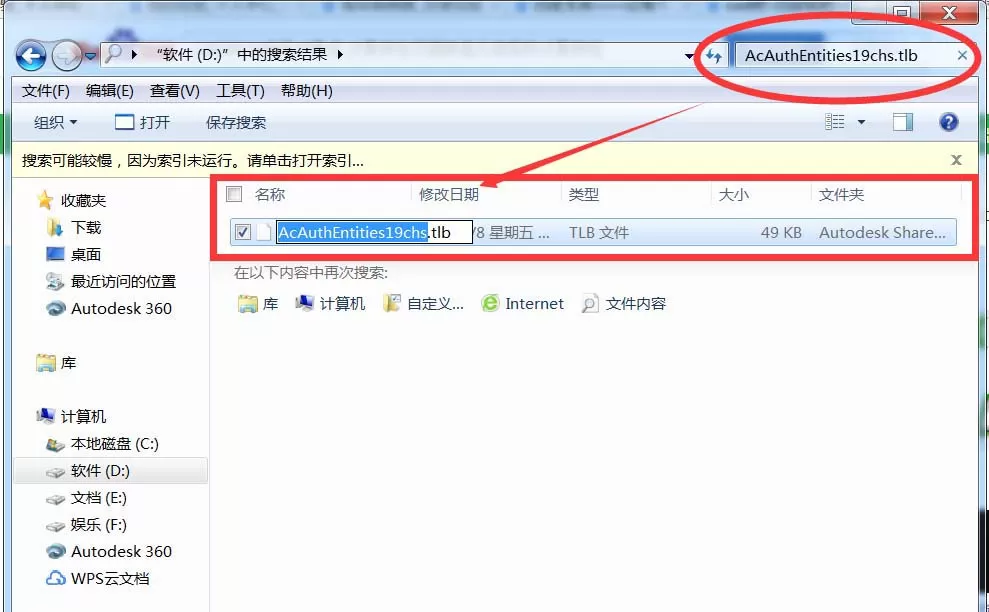This screenshot has width=989, height=612.
Task: Open the address bar history dropdown
Action: (689, 56)
